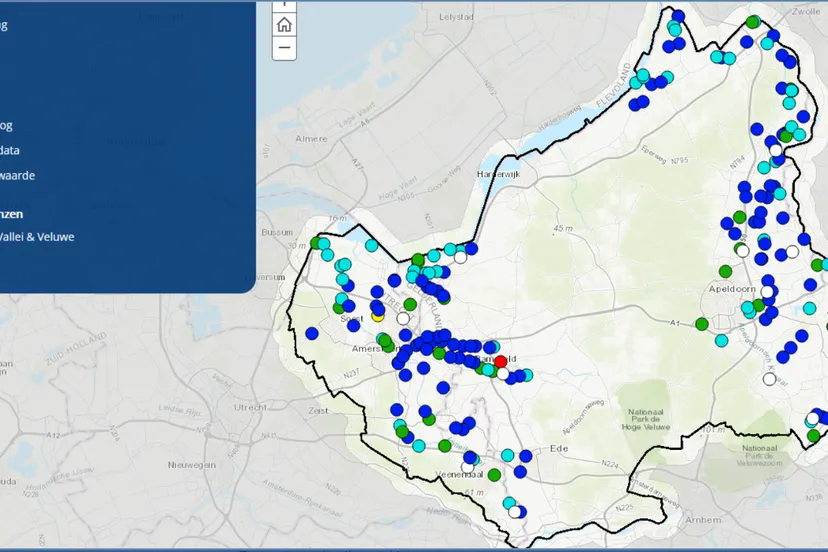This screenshot has height=552, width=828.
Task: Select the green marker beside Veenendaal label
Action: 494,474
